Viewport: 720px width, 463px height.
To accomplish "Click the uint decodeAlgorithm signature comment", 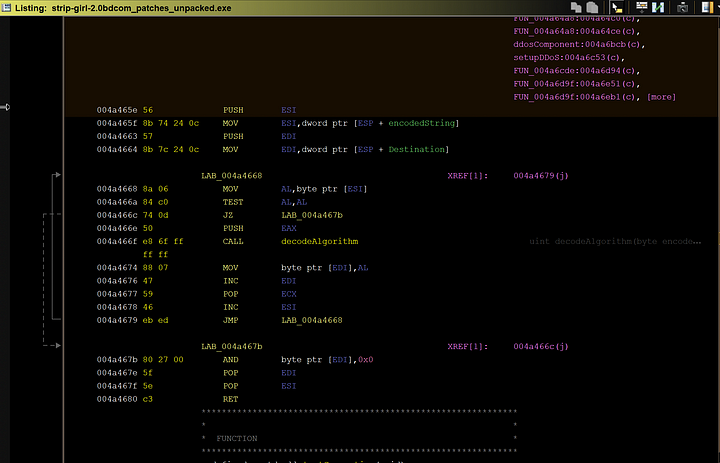I will tap(615, 242).
